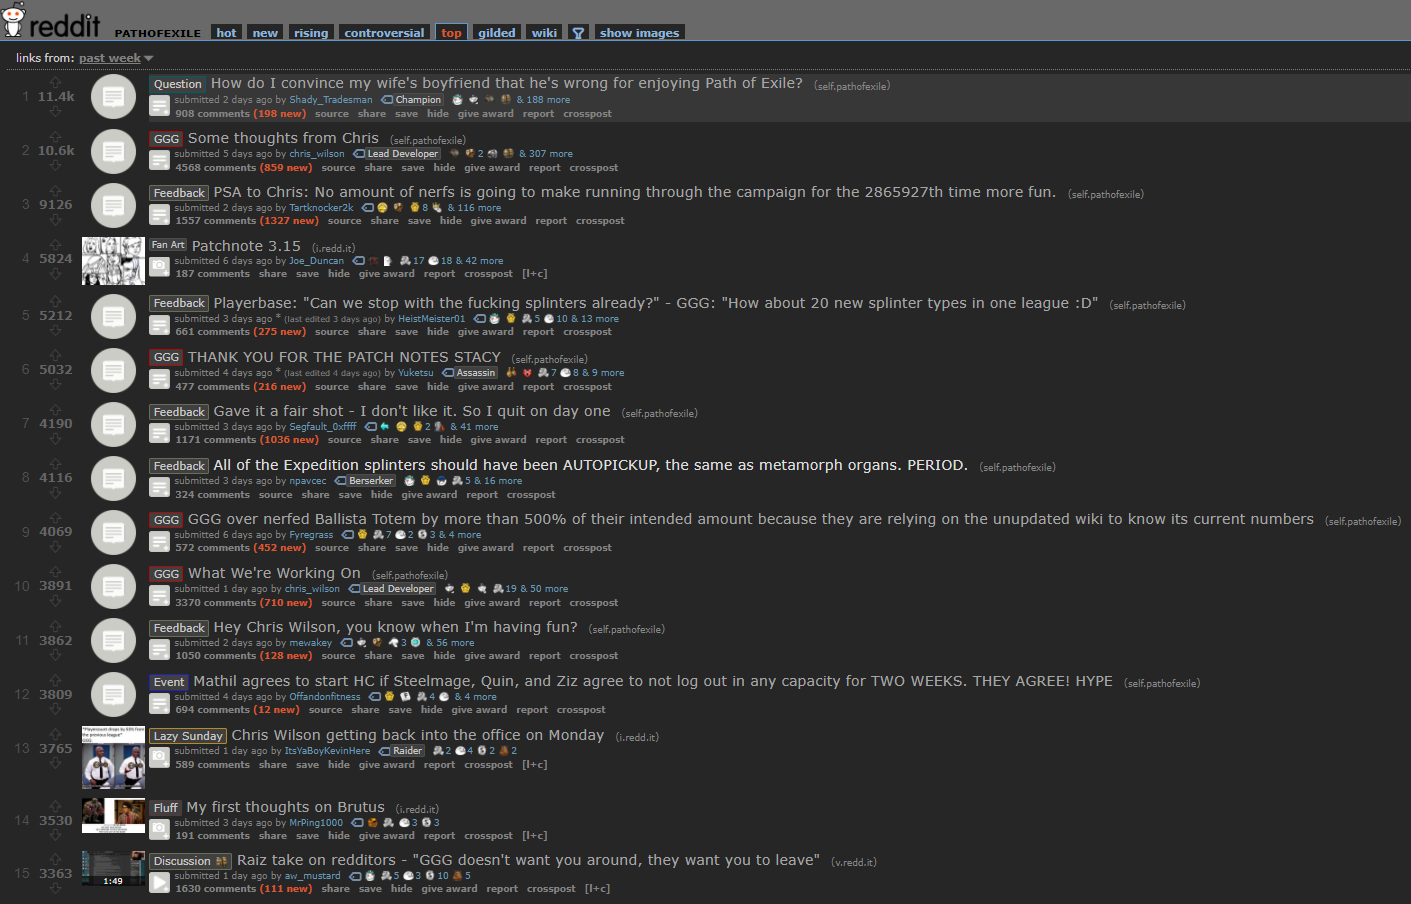Open camera expando for My first thoughts on Brutus
Image resolution: width=1411 pixels, height=904 pixels.
(x=159, y=828)
